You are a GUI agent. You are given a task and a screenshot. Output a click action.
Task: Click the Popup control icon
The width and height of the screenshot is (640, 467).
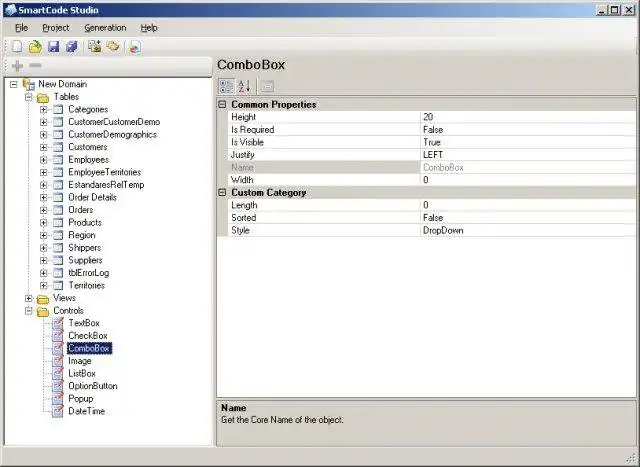tap(58, 399)
